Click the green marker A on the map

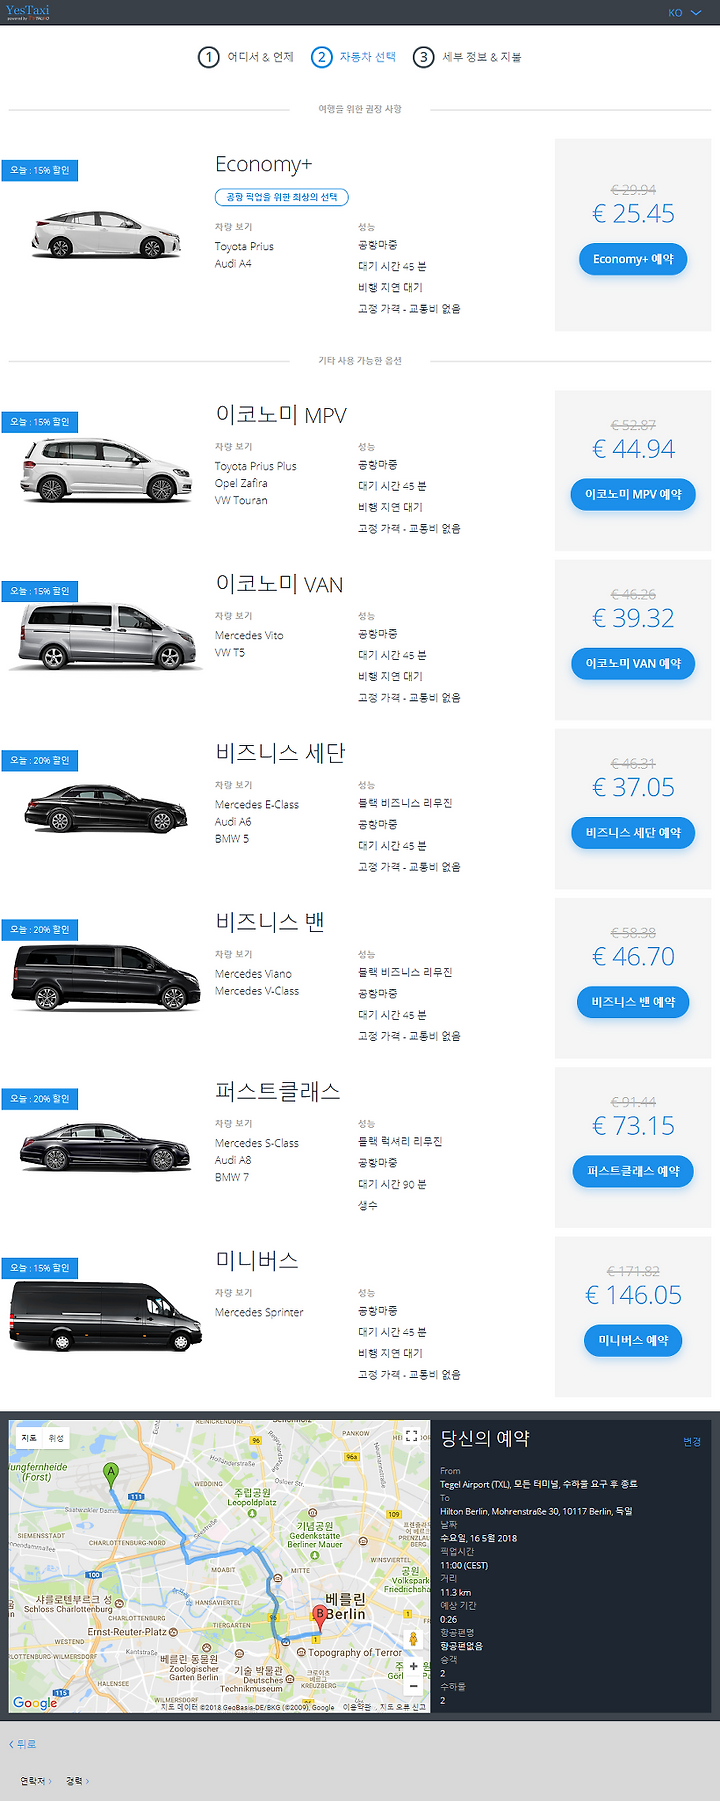click(111, 1472)
